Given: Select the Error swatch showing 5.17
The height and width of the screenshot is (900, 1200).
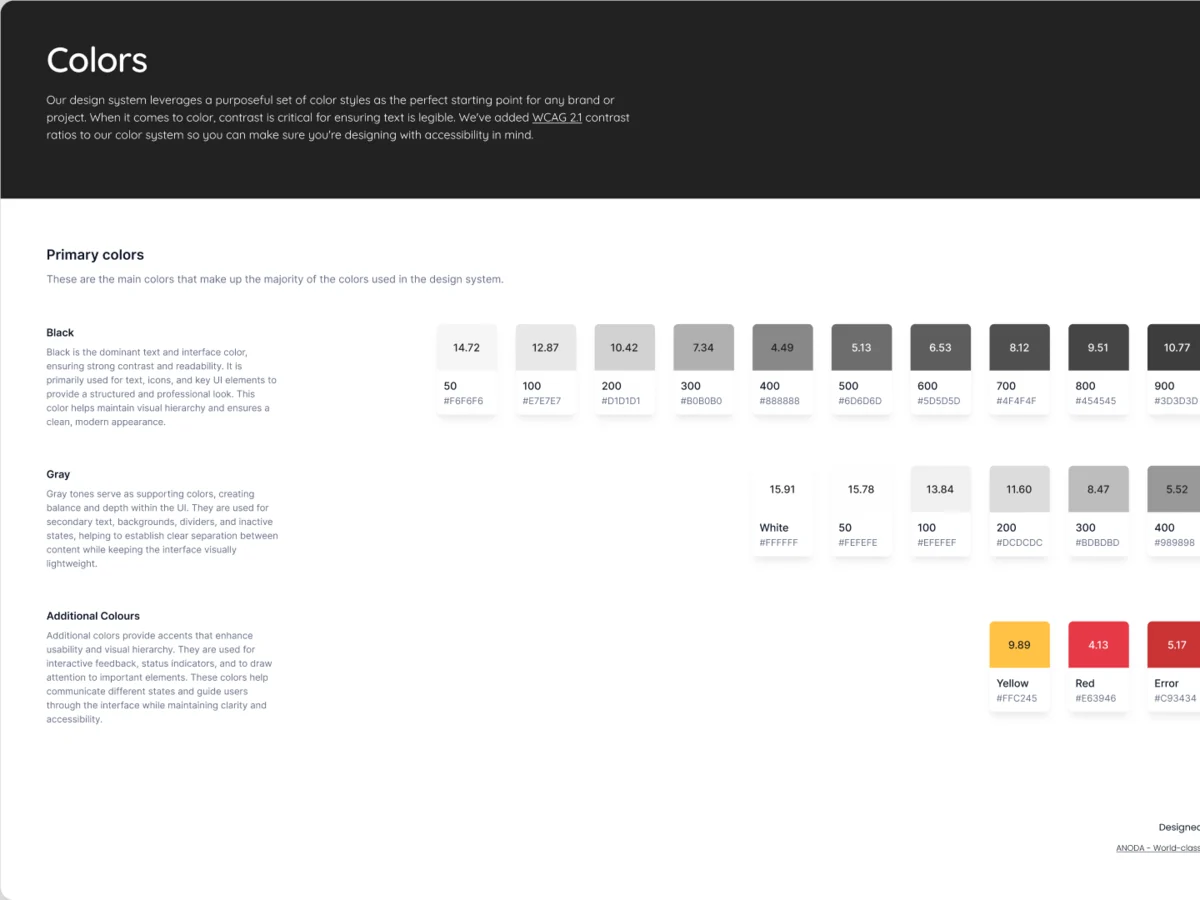Looking at the screenshot, I should tap(1174, 645).
